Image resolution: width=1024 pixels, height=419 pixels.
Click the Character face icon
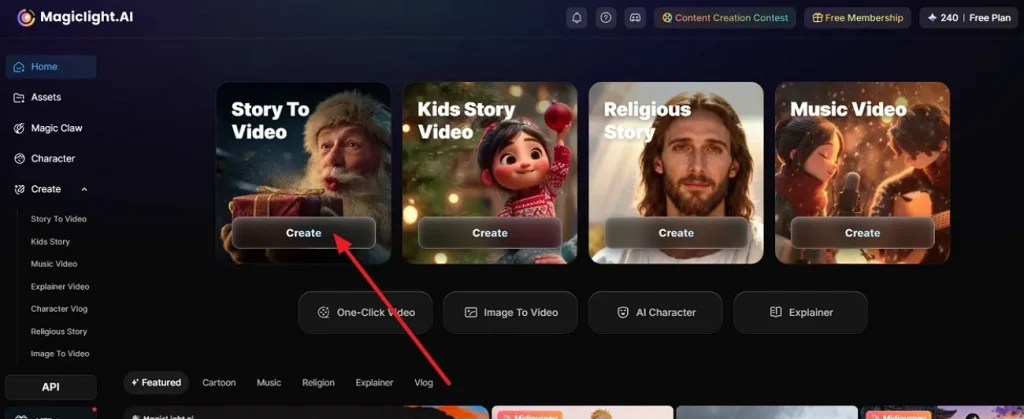[x=19, y=159]
